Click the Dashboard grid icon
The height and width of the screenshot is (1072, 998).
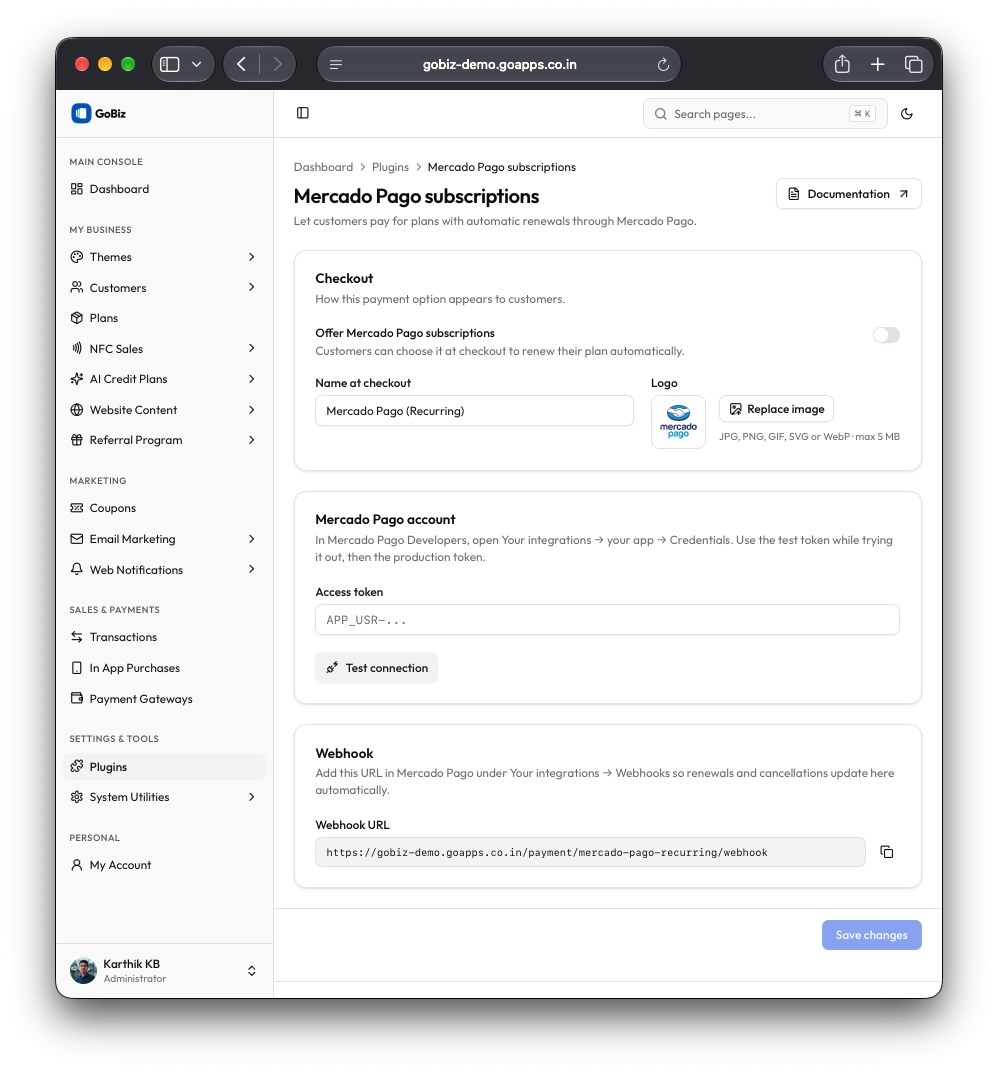pos(77,189)
